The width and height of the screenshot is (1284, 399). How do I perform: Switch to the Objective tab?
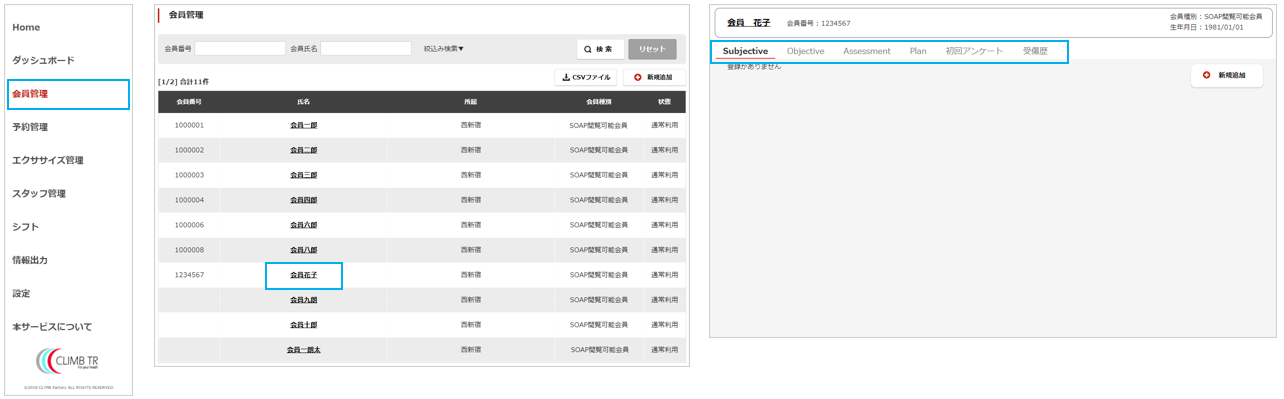tap(806, 51)
